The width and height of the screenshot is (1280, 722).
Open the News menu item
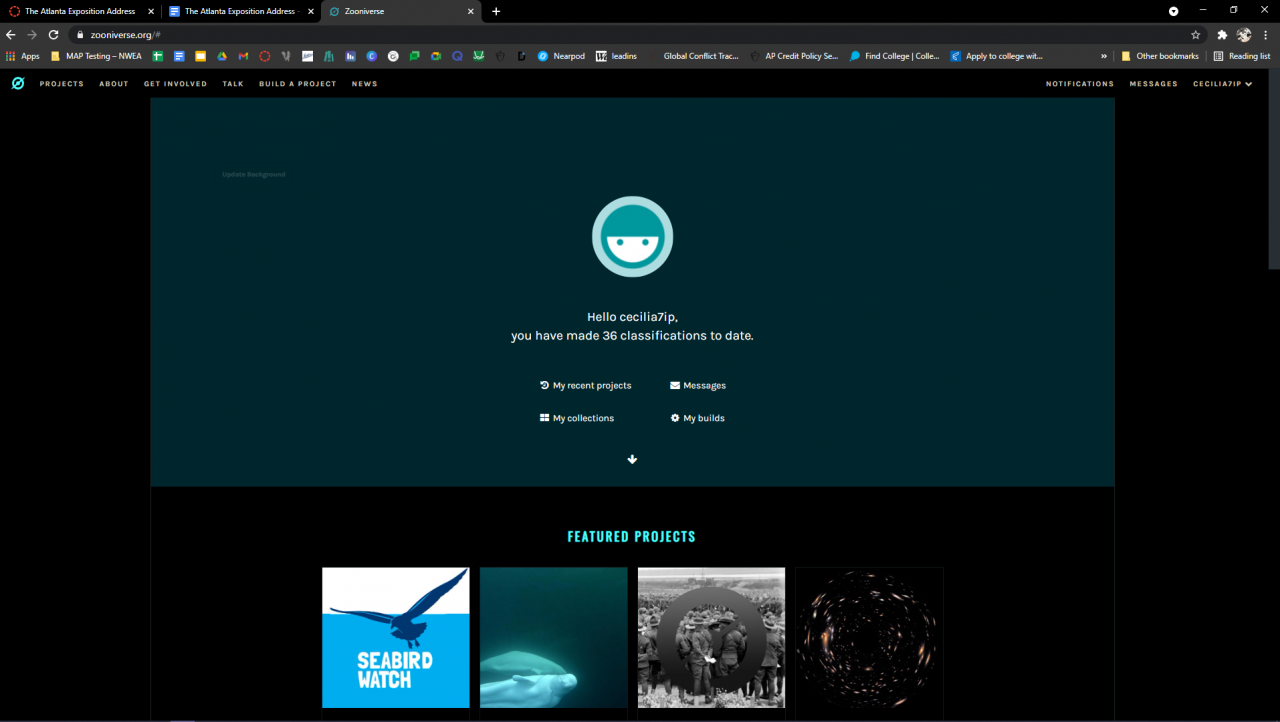coord(365,84)
